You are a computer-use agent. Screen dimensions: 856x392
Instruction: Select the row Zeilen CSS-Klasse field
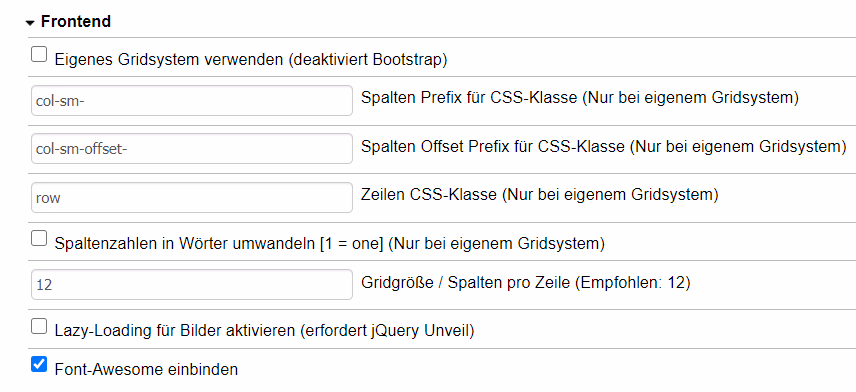pos(192,198)
